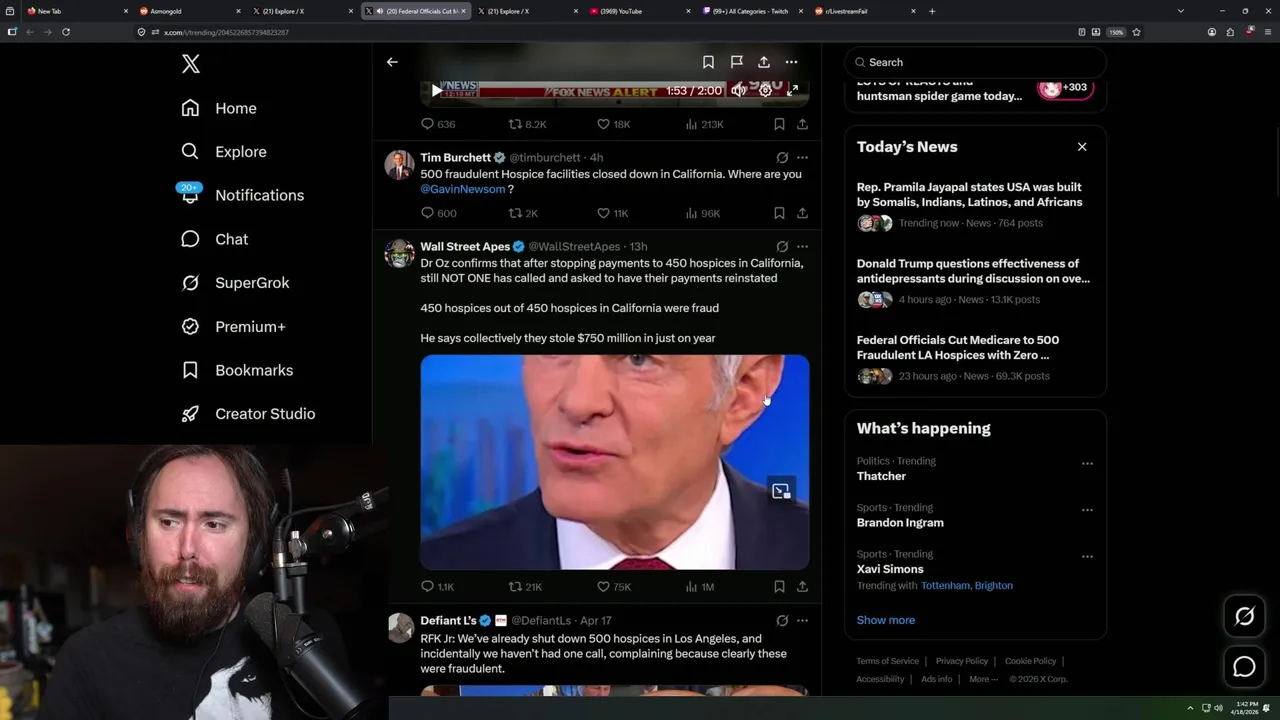Bookmark this trend via header bookmark icon
This screenshot has height=720, width=1280.
click(708, 62)
